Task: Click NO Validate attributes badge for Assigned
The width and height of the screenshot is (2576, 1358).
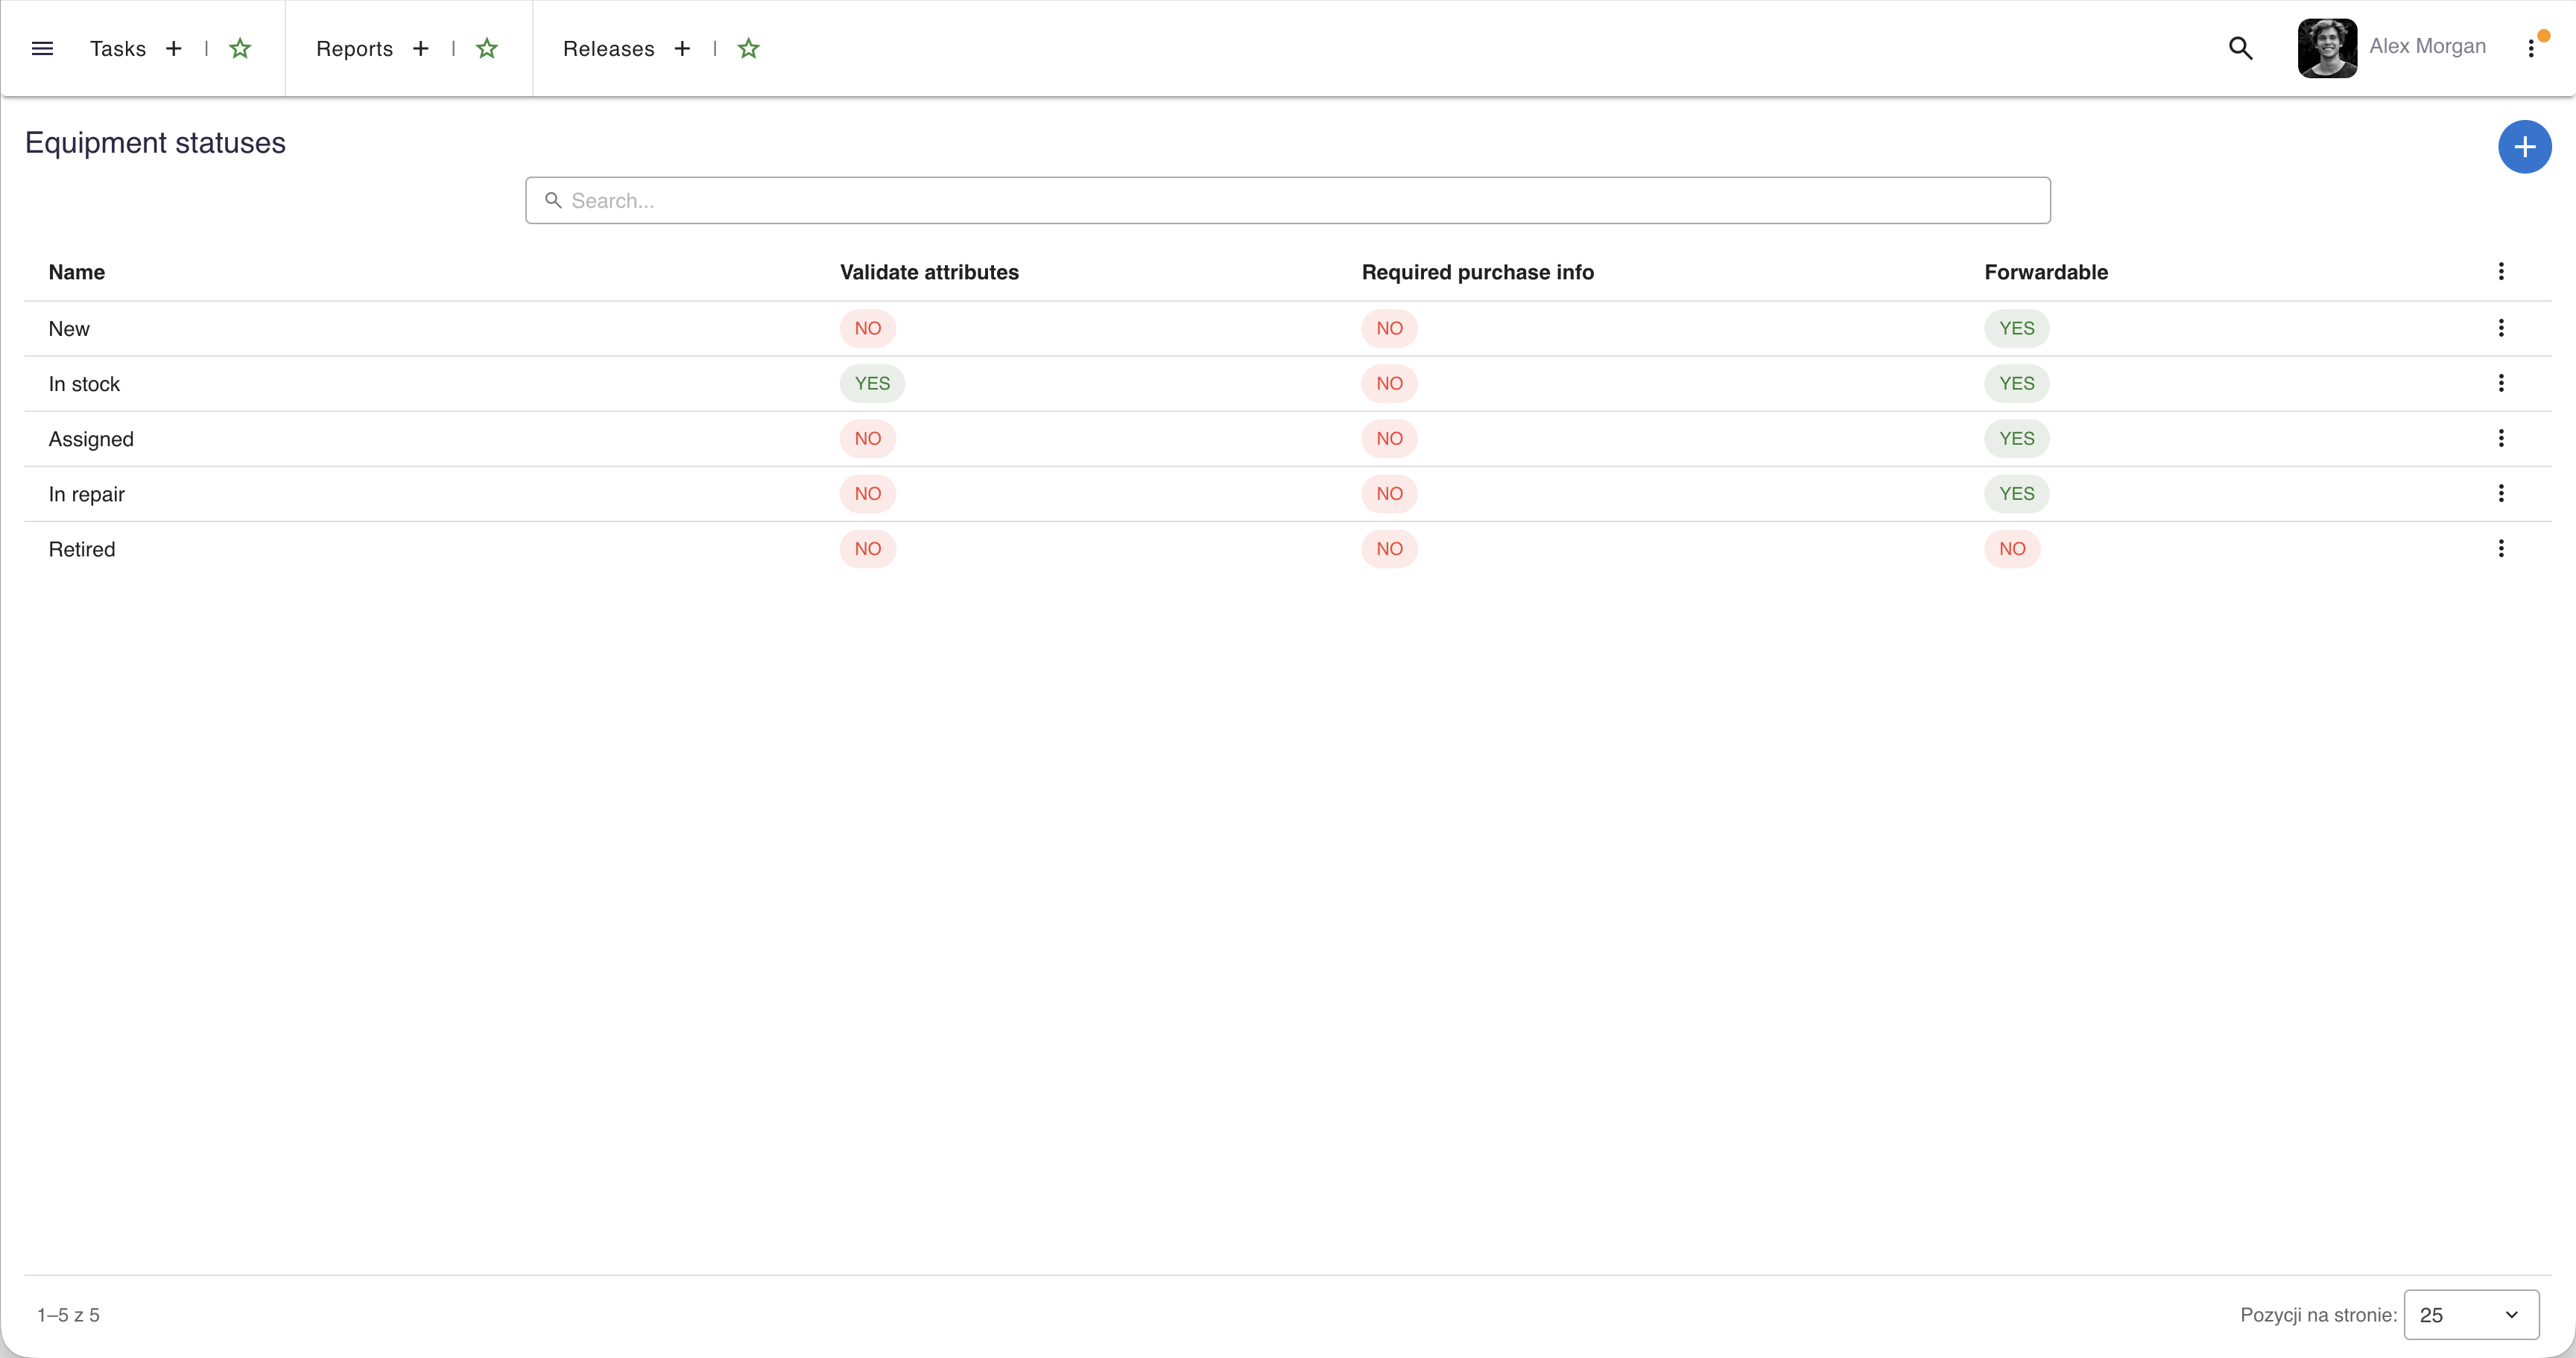Action: coord(868,438)
